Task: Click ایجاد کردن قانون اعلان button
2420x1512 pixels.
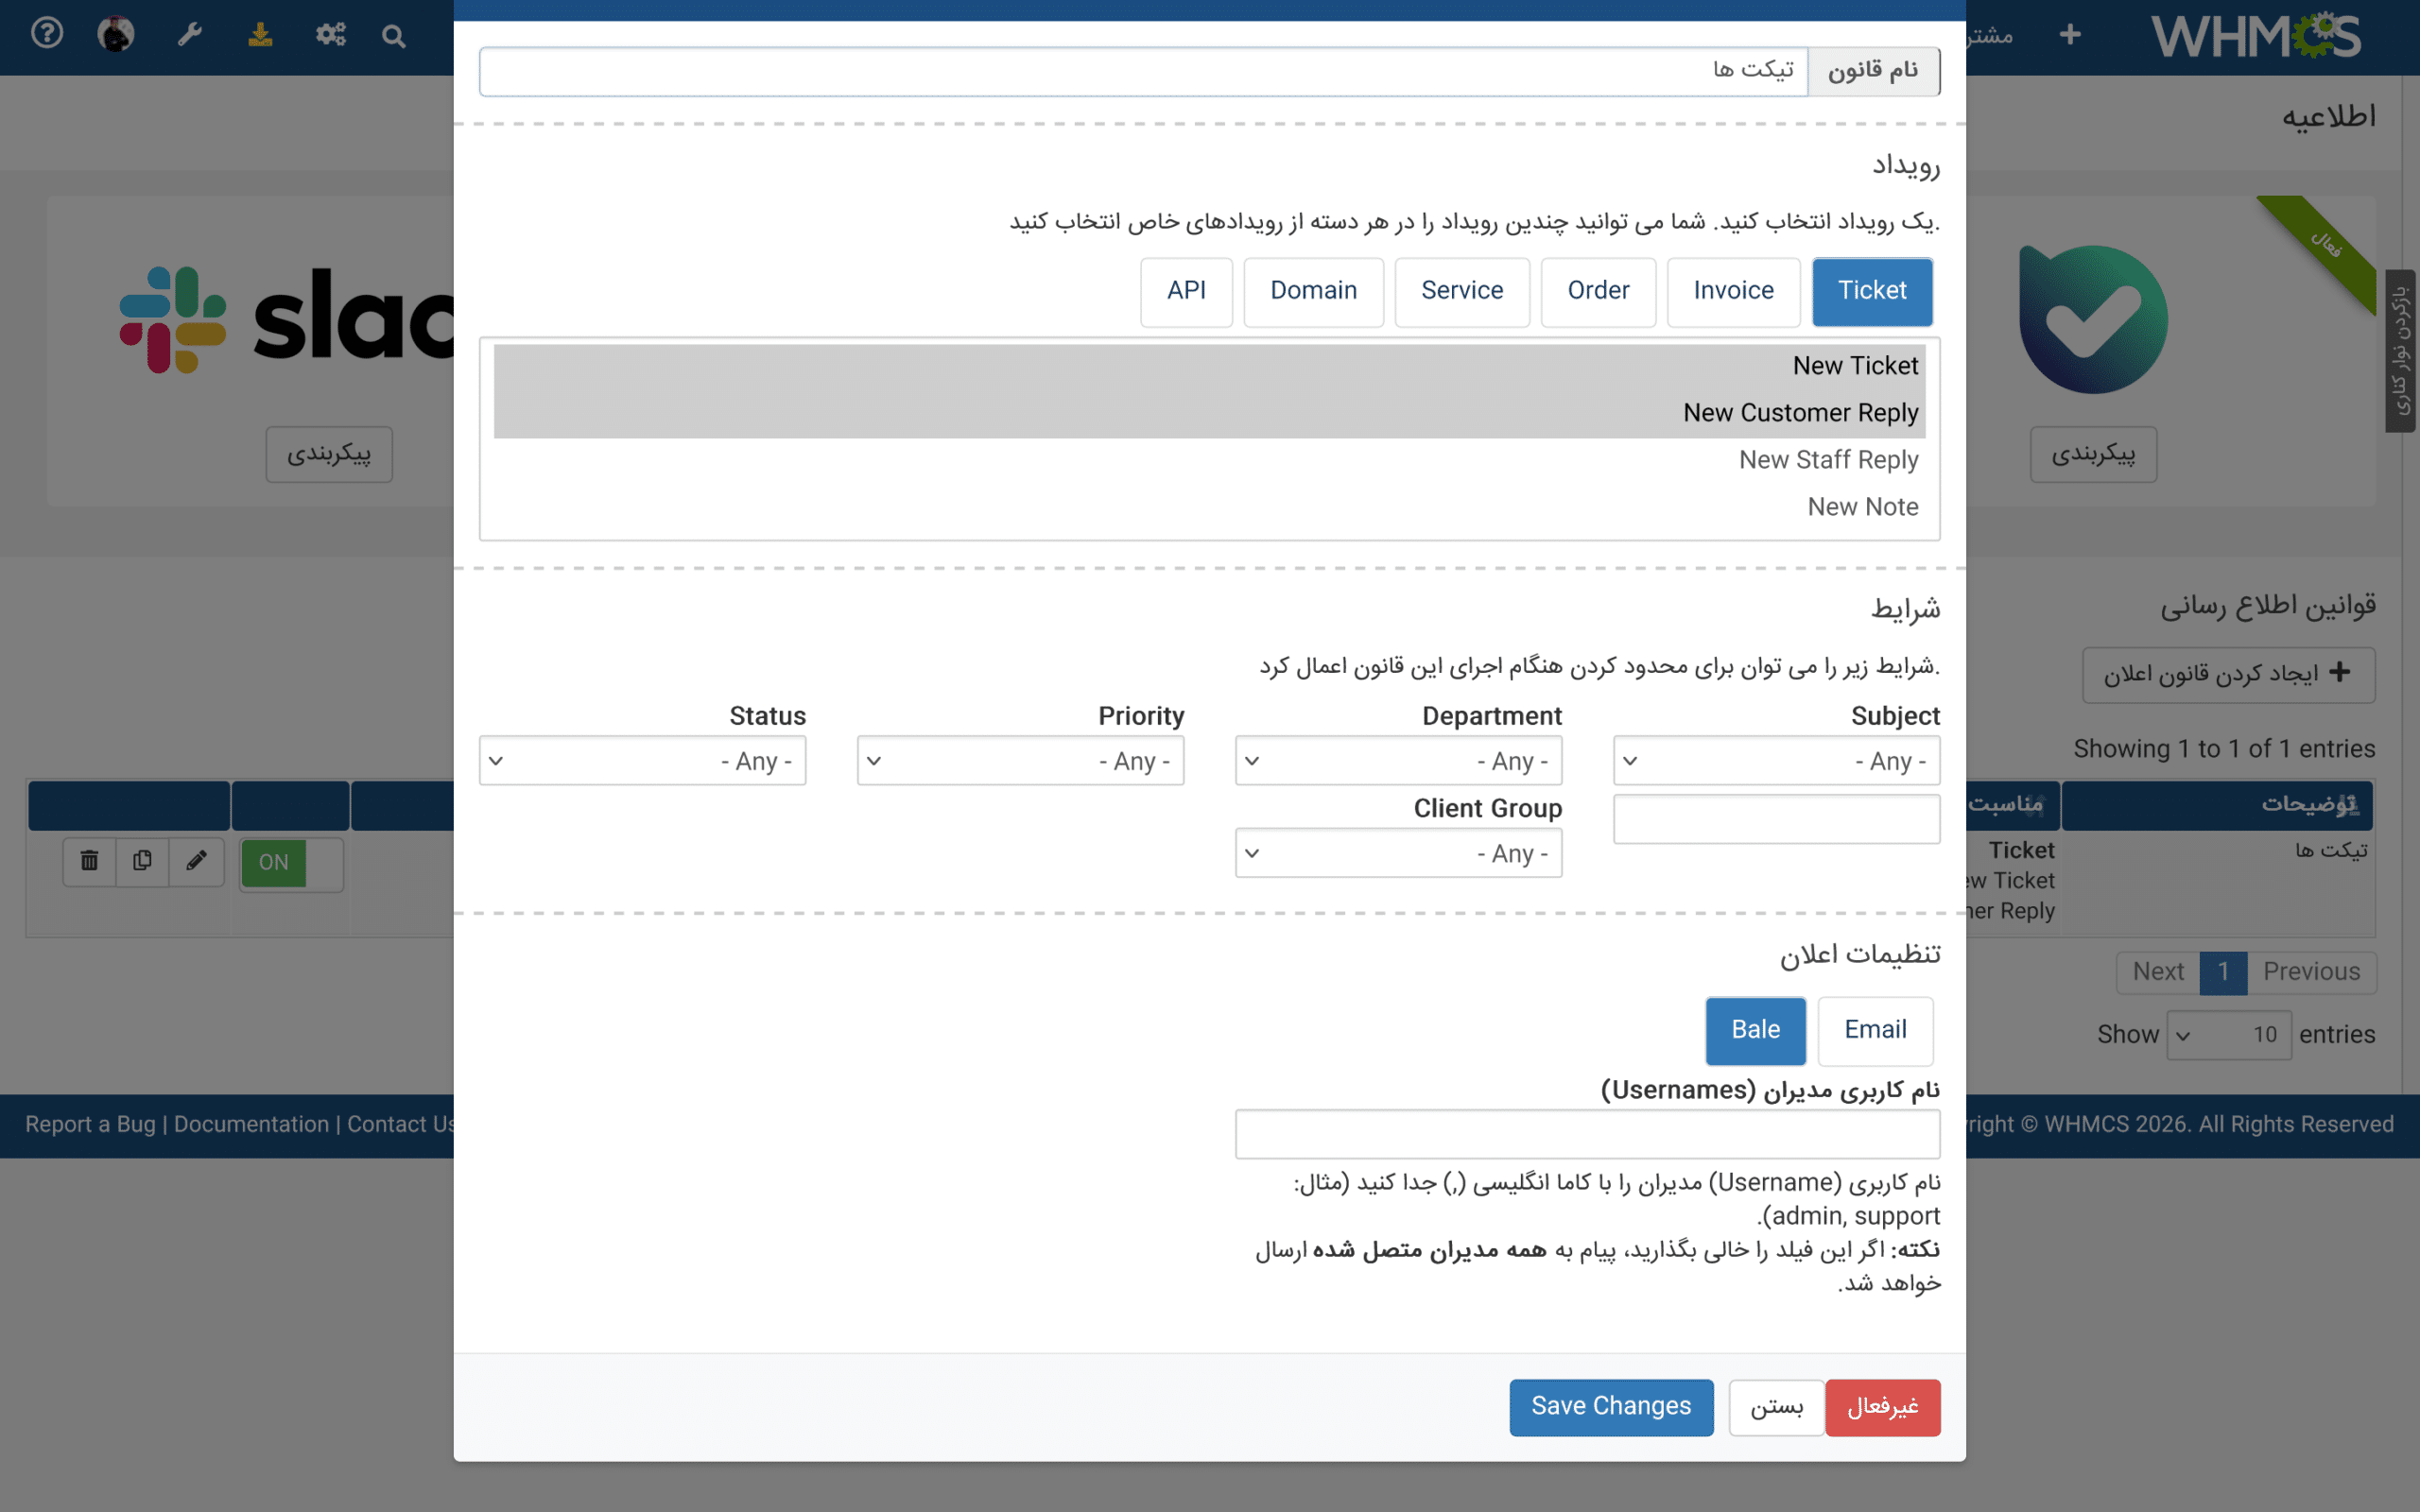Action: (2228, 674)
